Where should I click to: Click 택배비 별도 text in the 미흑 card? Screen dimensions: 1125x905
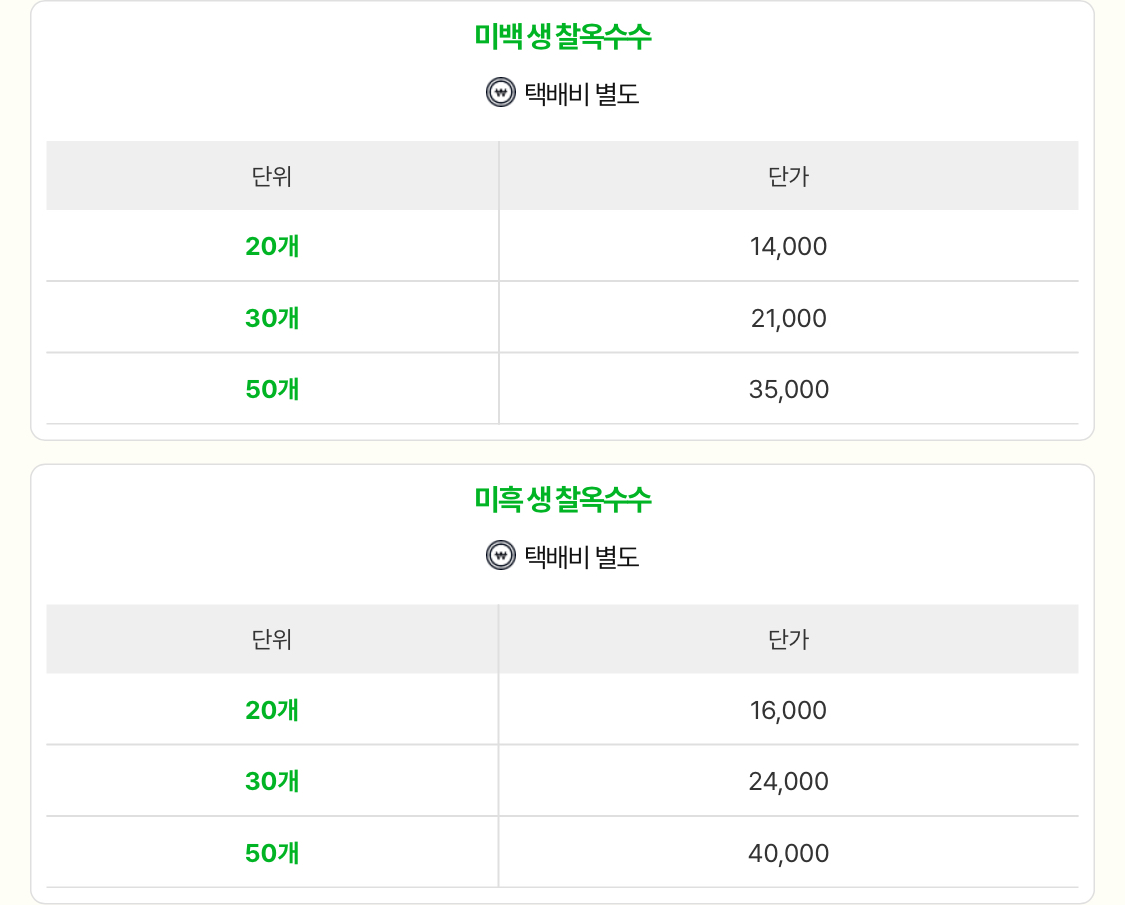(582, 556)
